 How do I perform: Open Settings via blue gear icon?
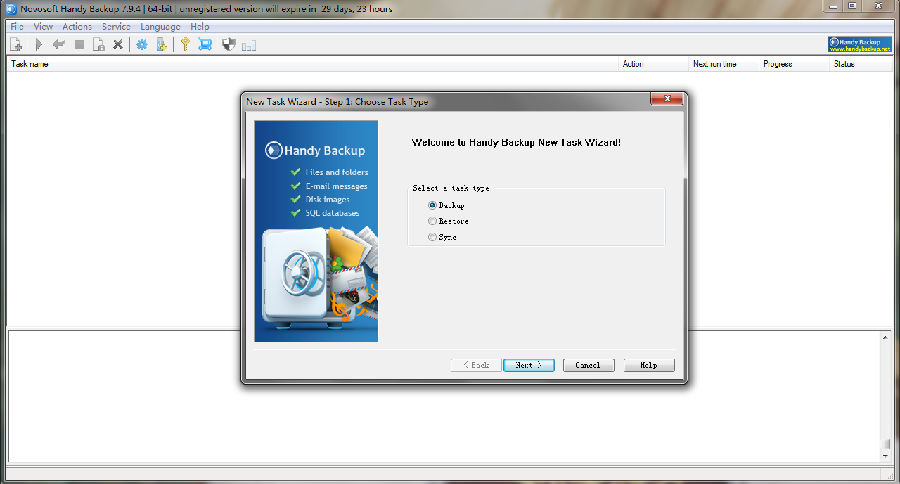tap(141, 45)
